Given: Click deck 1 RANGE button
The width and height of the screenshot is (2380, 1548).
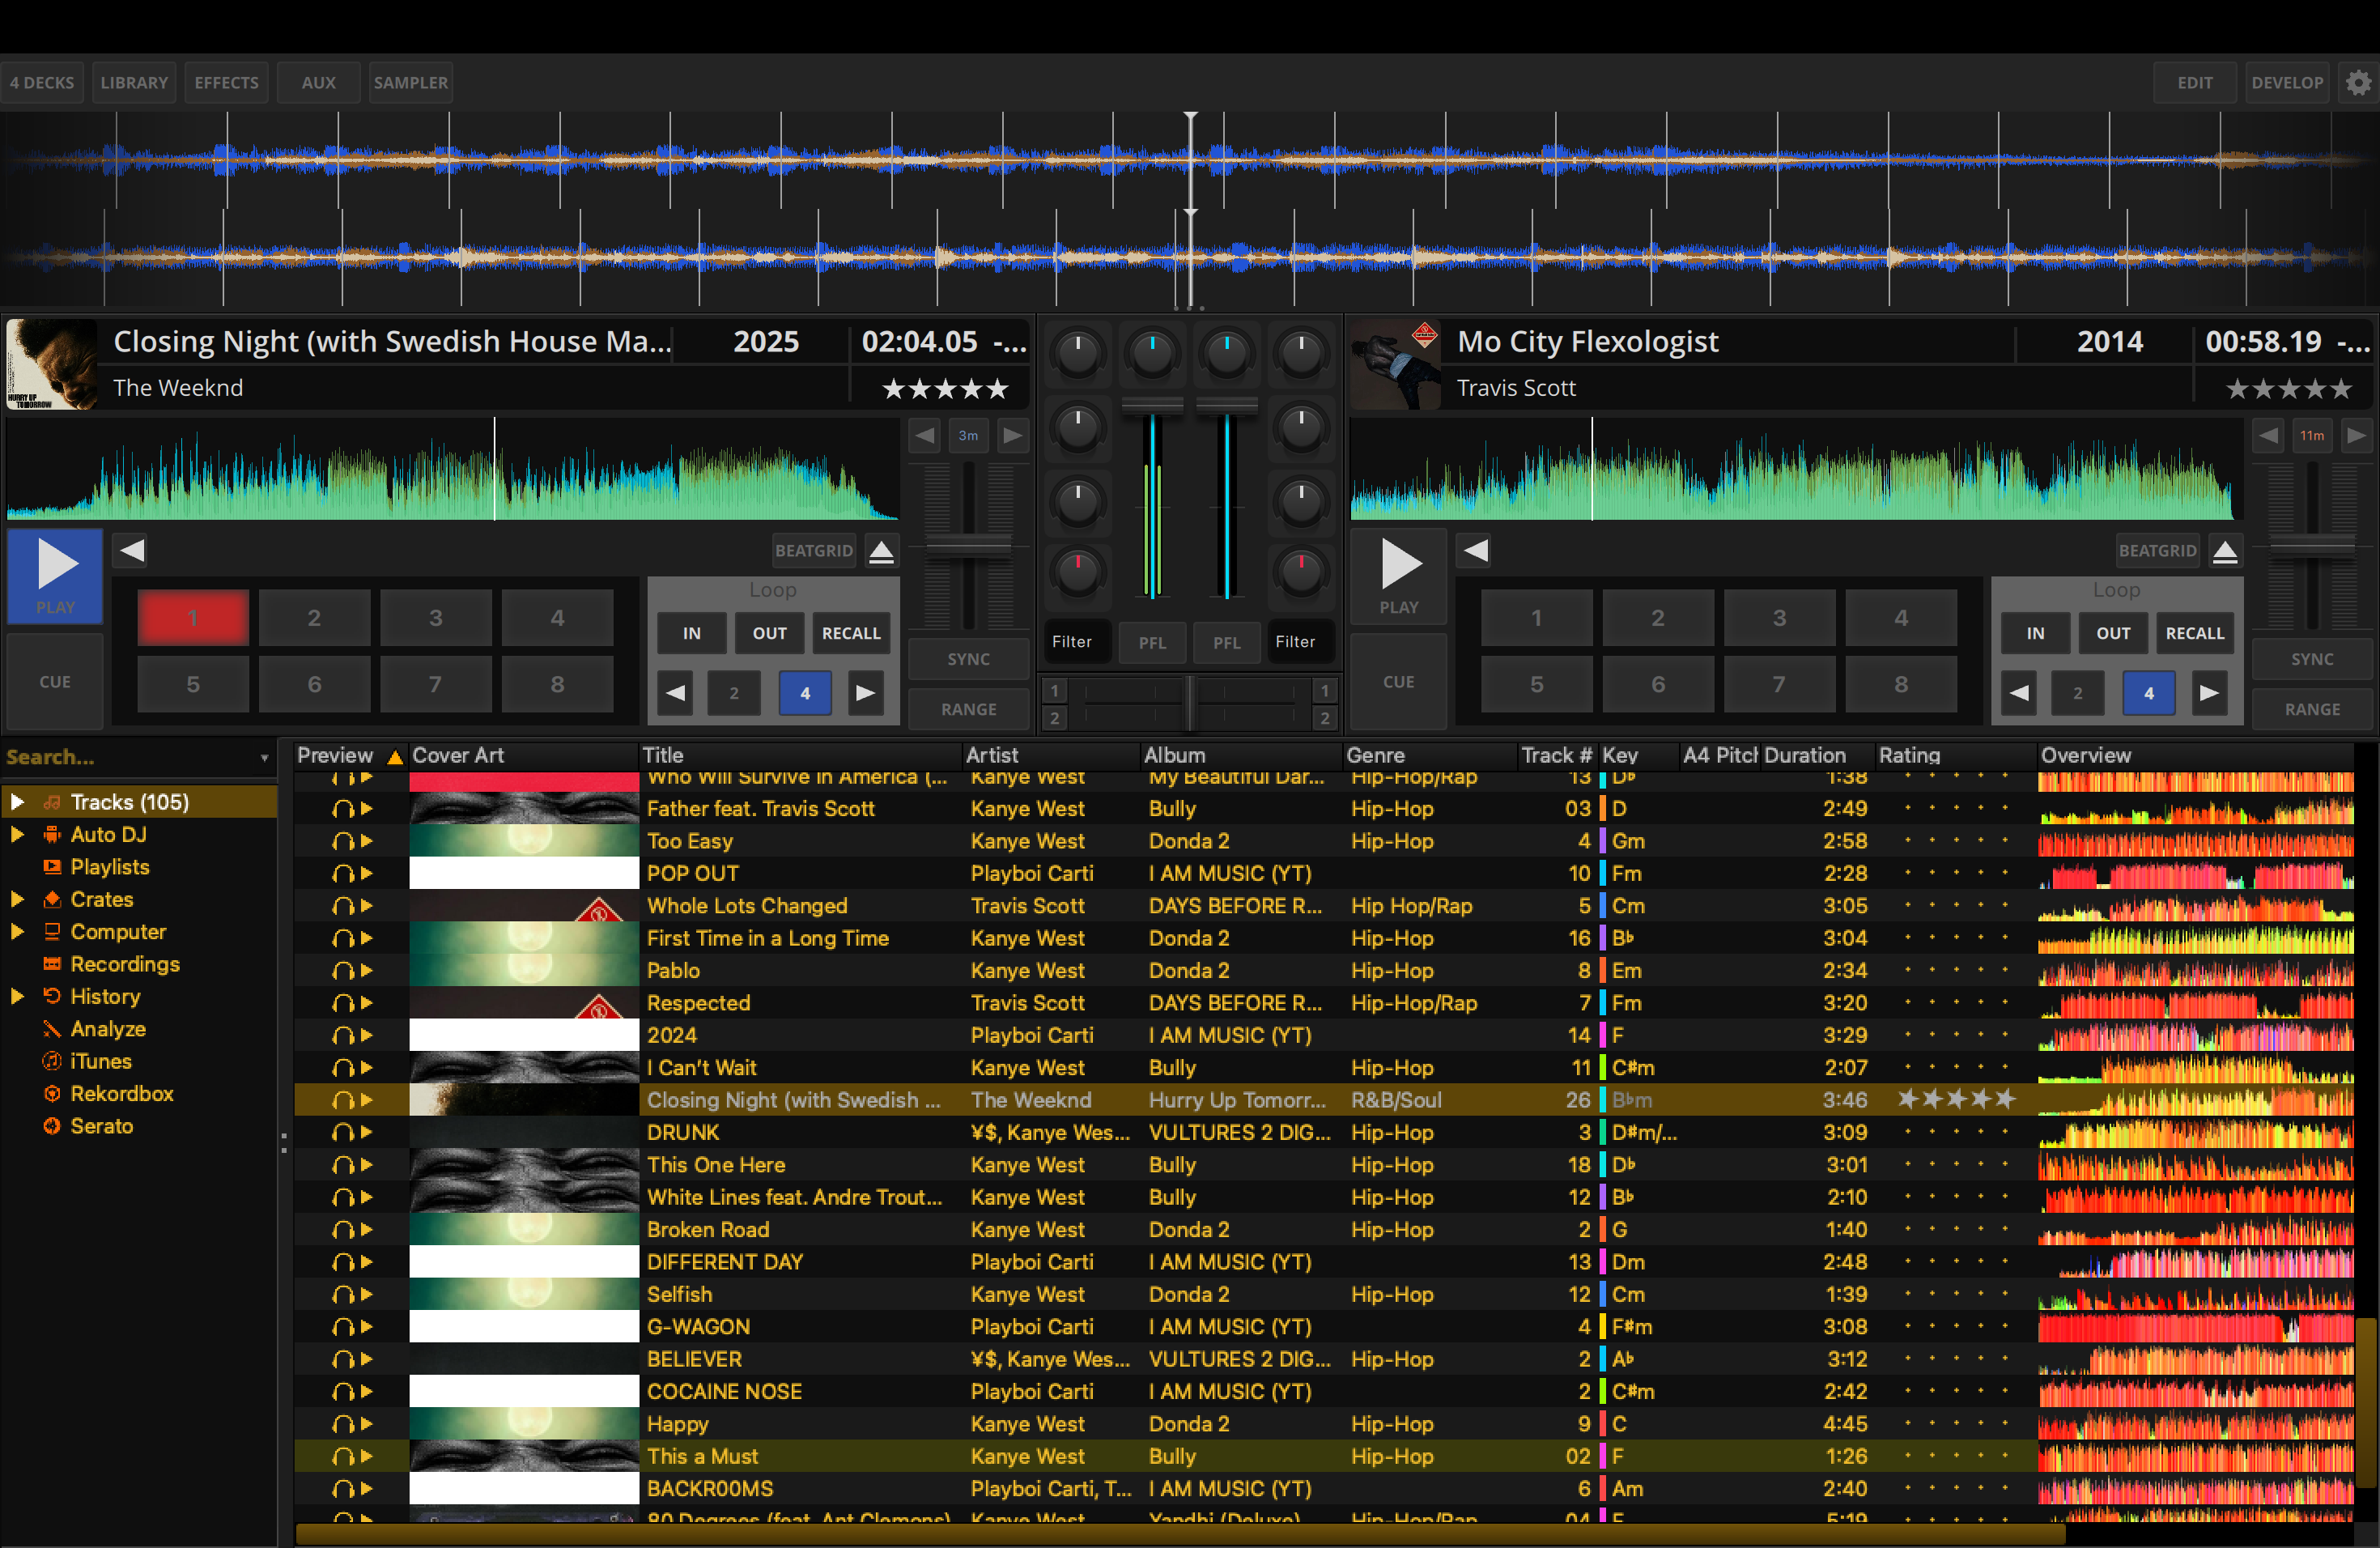Looking at the screenshot, I should tap(968, 709).
